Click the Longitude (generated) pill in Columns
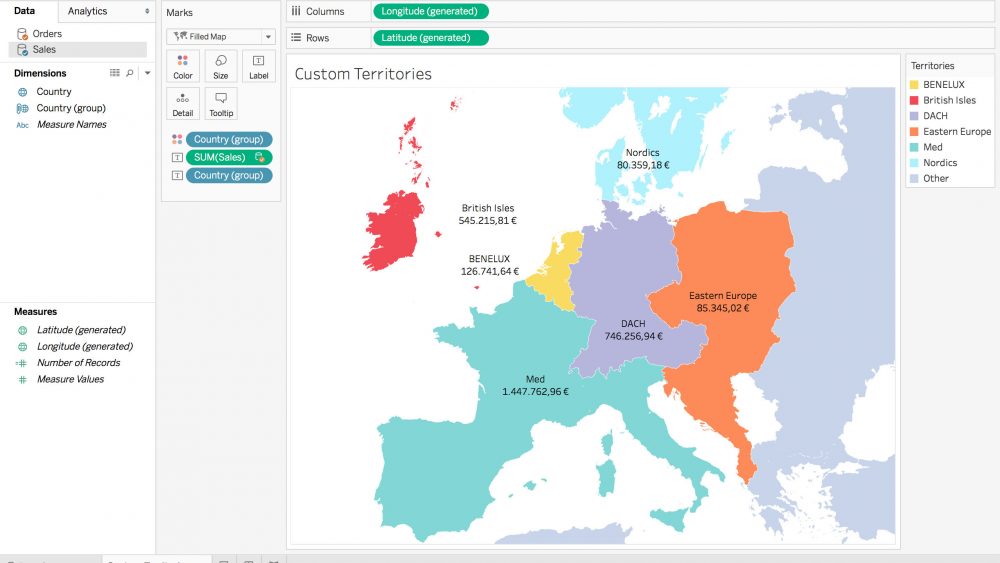This screenshot has width=1000, height=563. point(431,12)
